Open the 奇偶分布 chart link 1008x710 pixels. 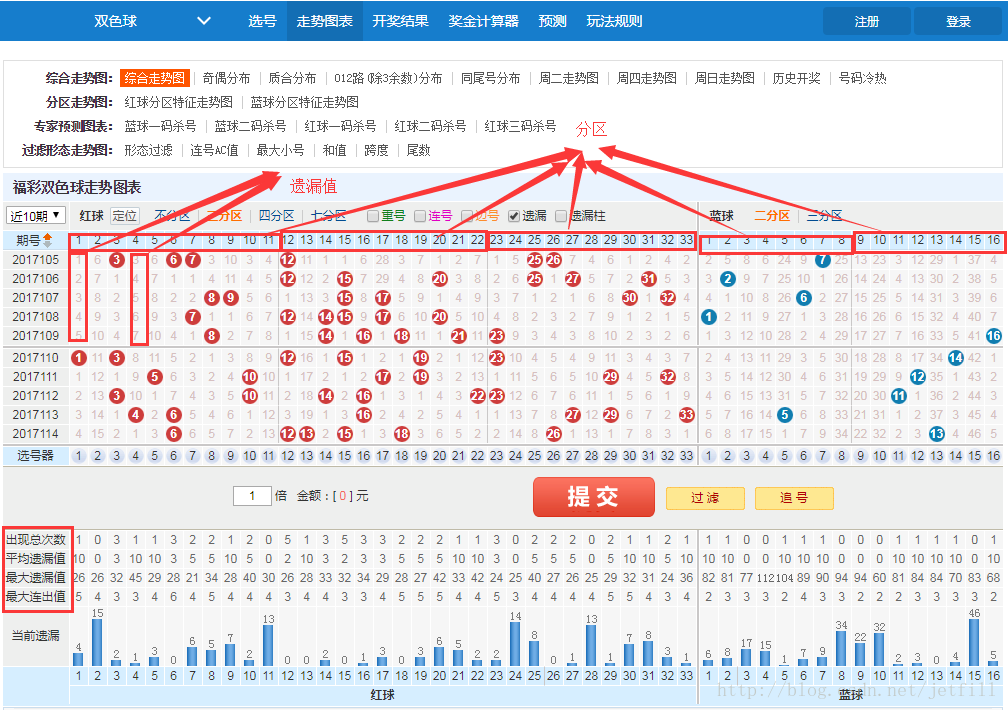click(226, 78)
